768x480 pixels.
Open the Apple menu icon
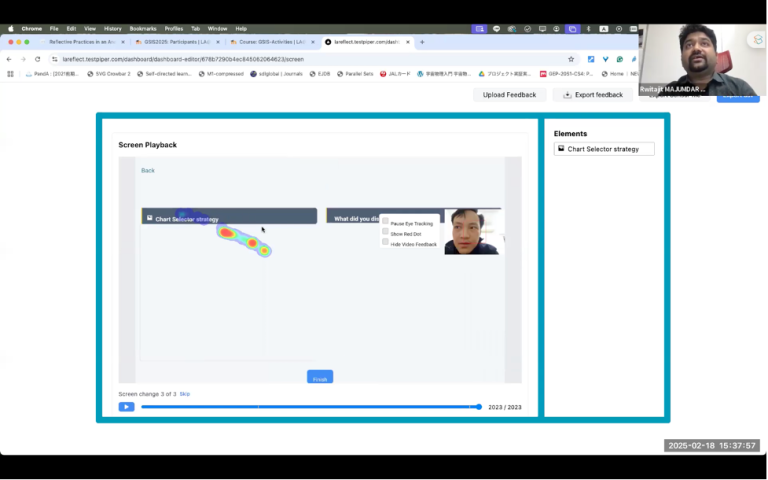pyautogui.click(x=10, y=29)
